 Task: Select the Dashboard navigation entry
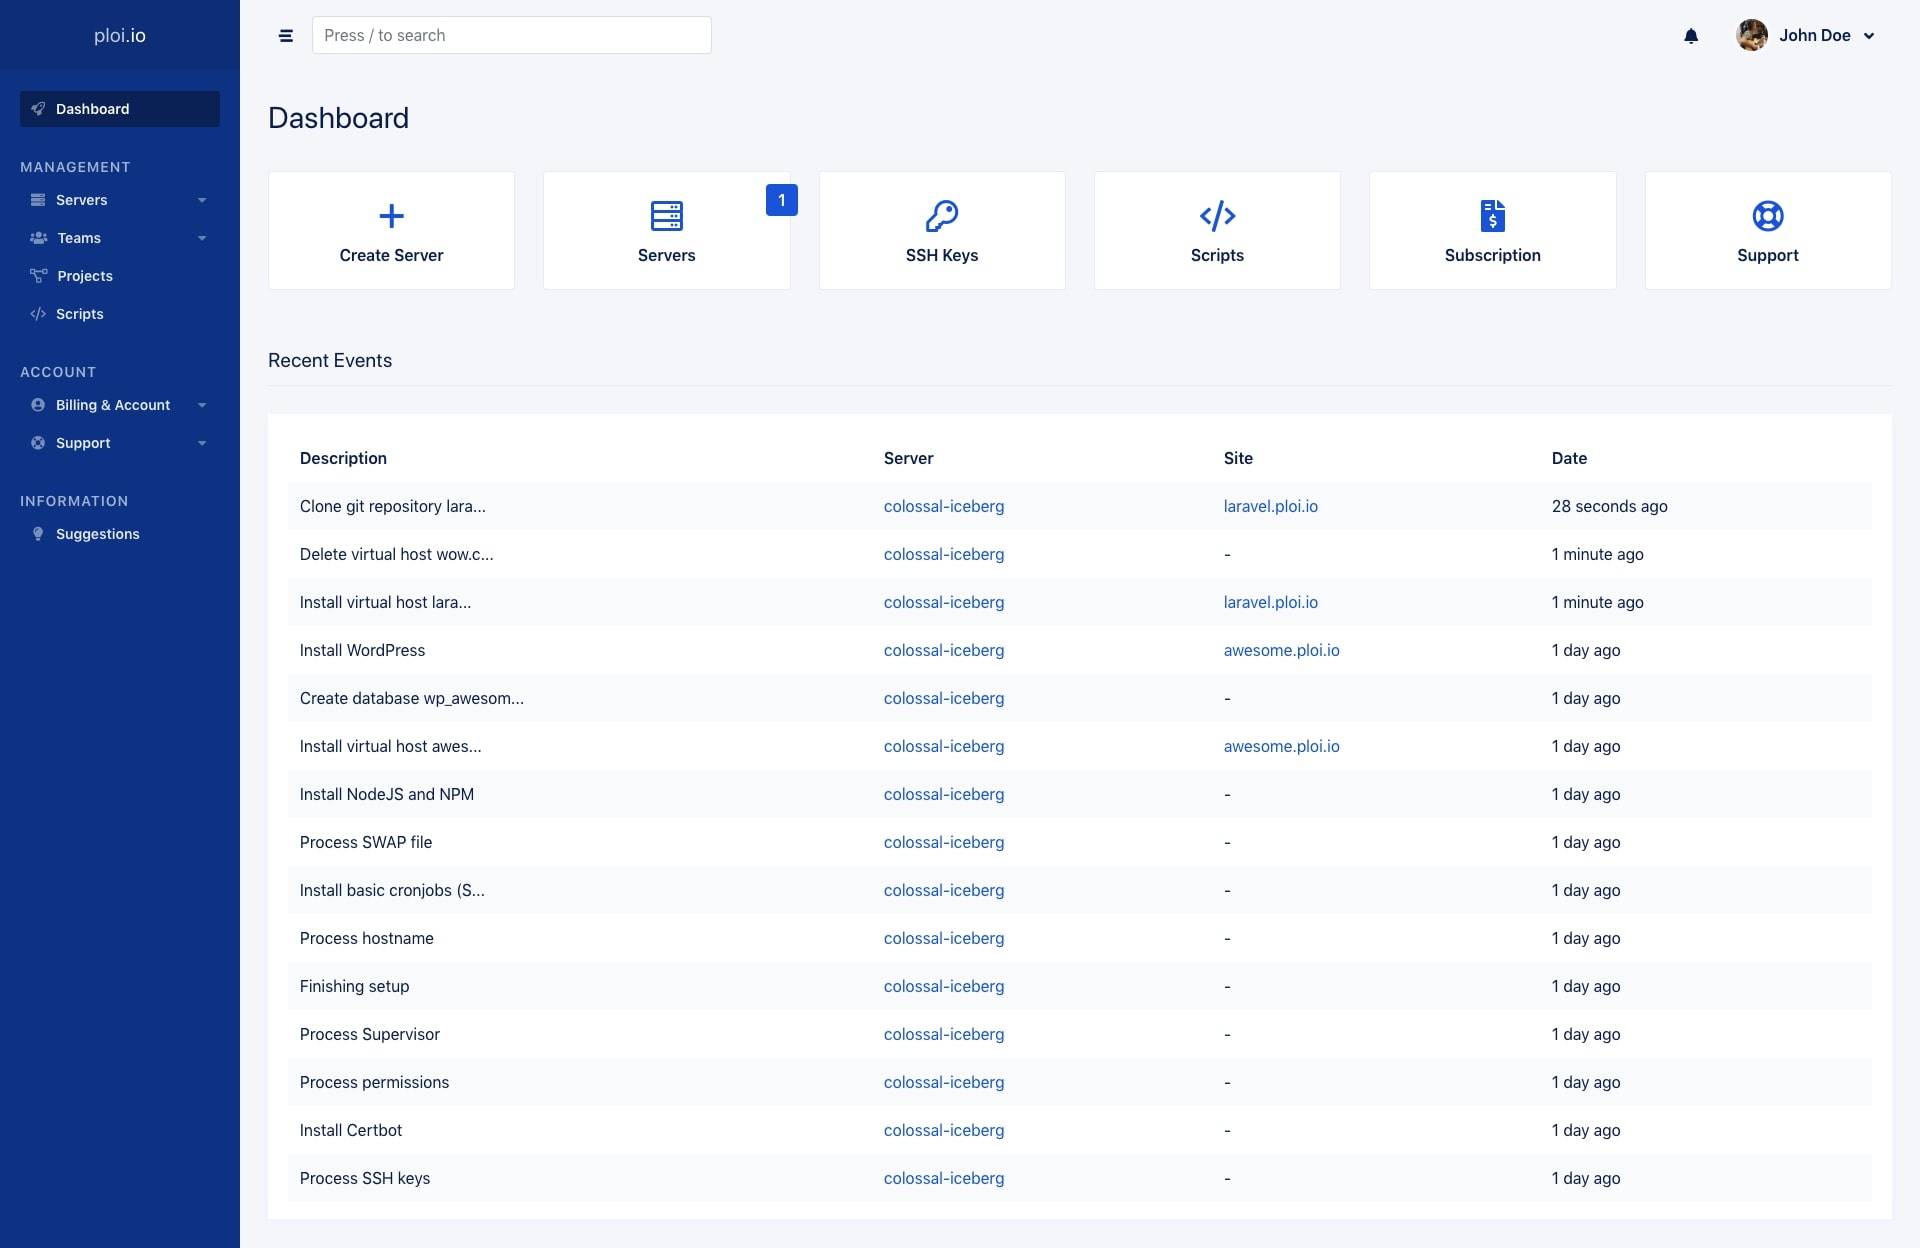tap(93, 109)
